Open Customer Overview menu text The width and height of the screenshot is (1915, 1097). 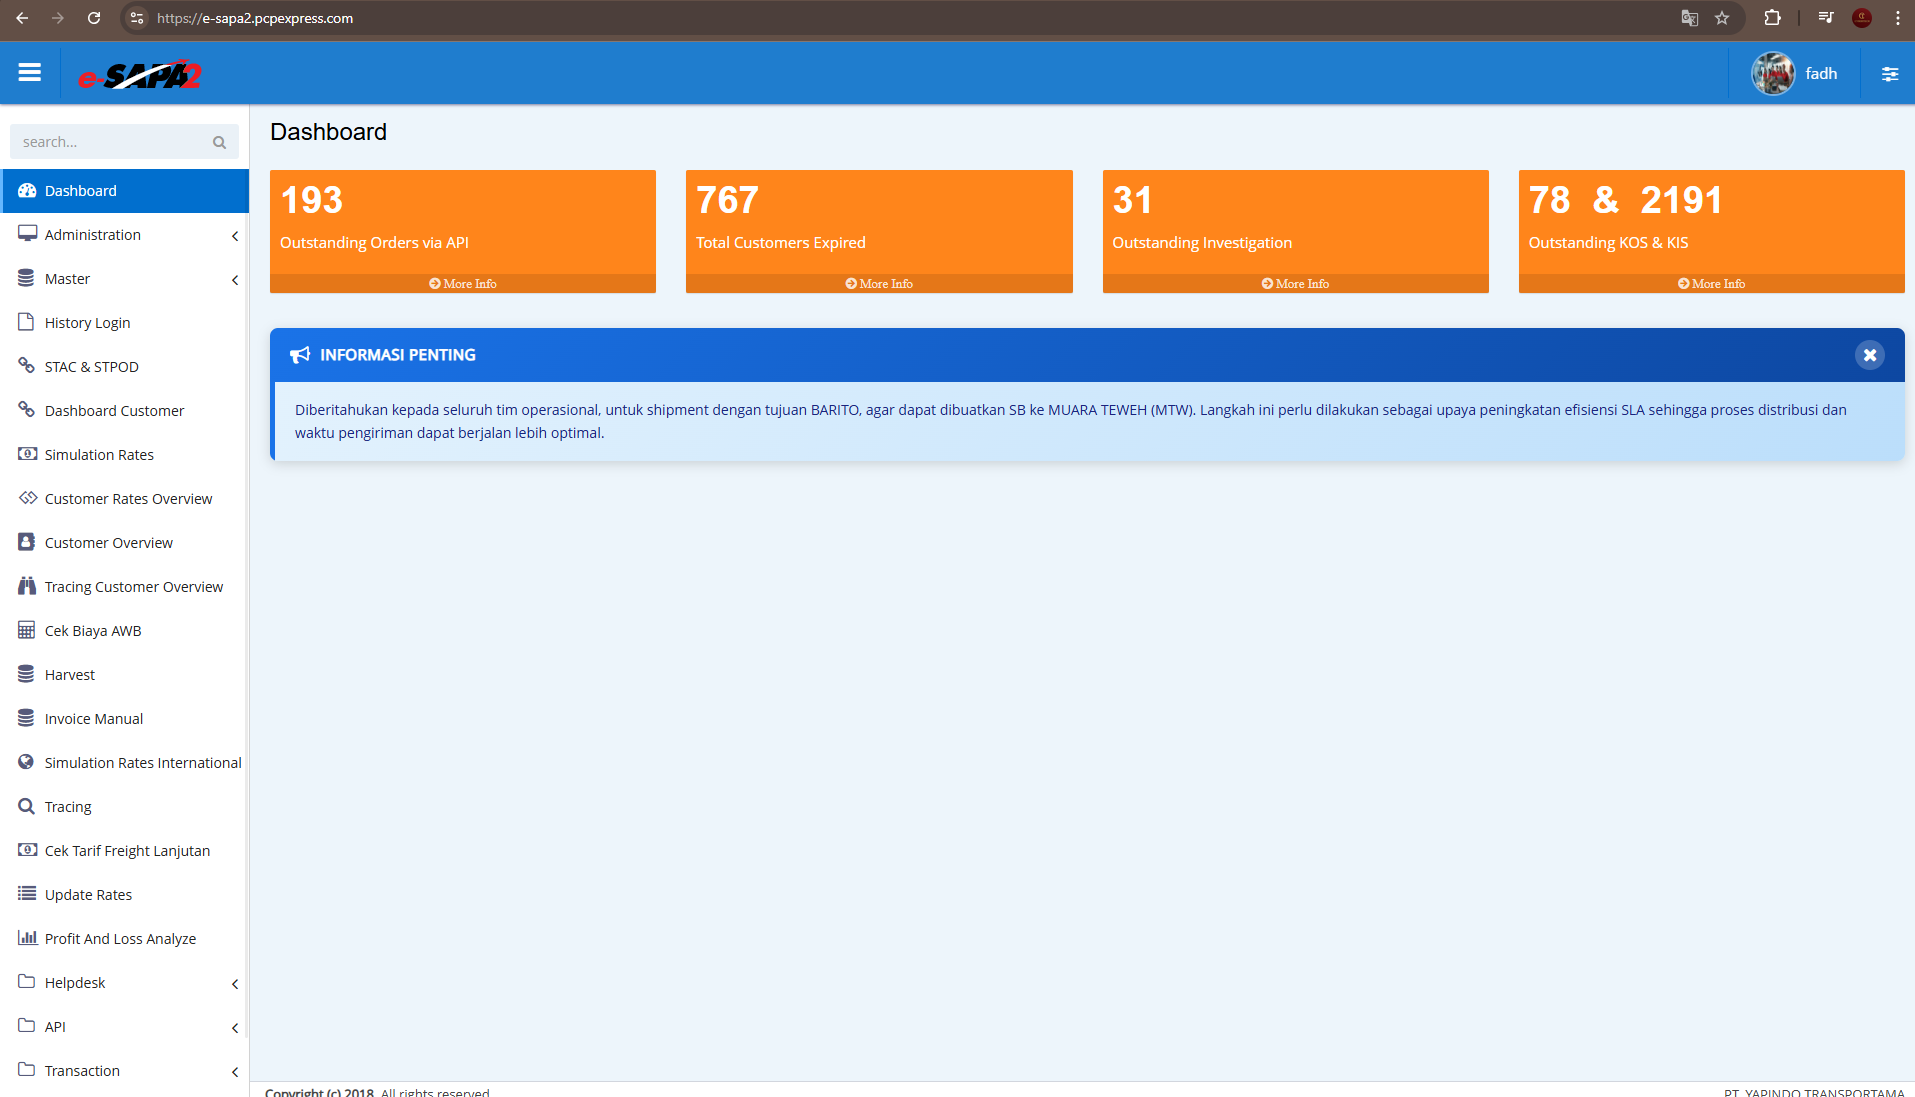pyautogui.click(x=109, y=543)
